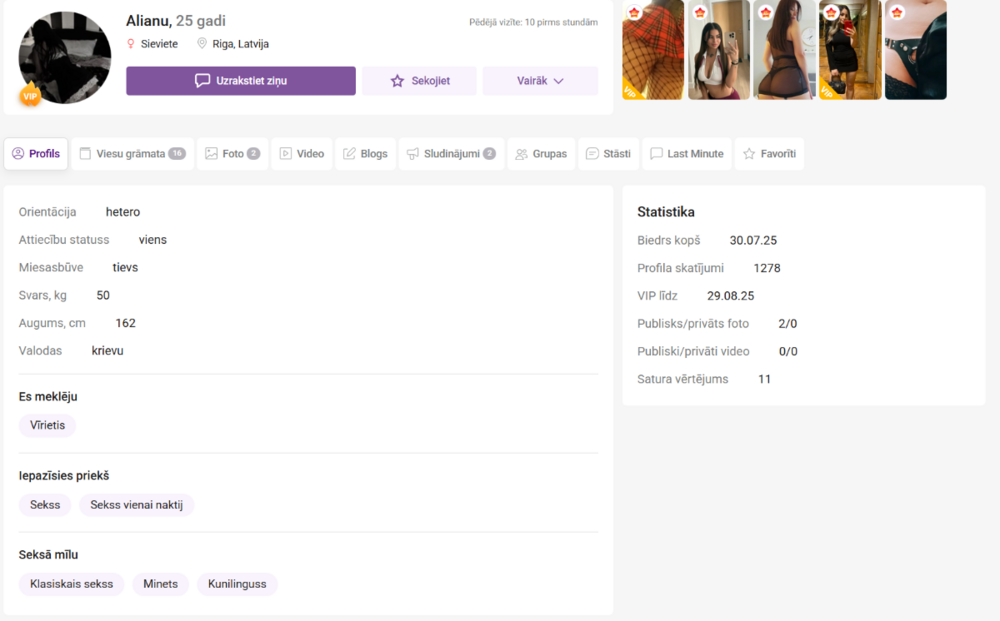Click the star icon in the Sekojiet button
The width and height of the screenshot is (1000, 621).
point(397,81)
